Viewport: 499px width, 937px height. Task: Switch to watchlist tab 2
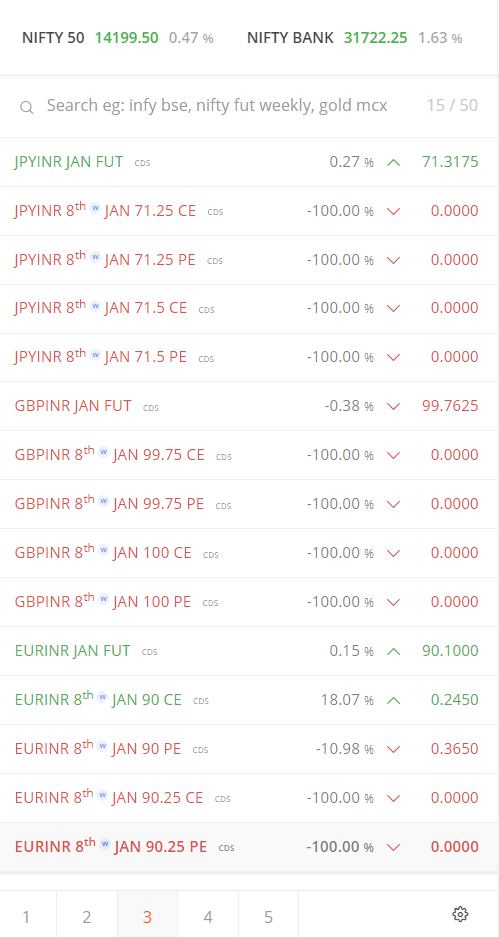(x=87, y=917)
